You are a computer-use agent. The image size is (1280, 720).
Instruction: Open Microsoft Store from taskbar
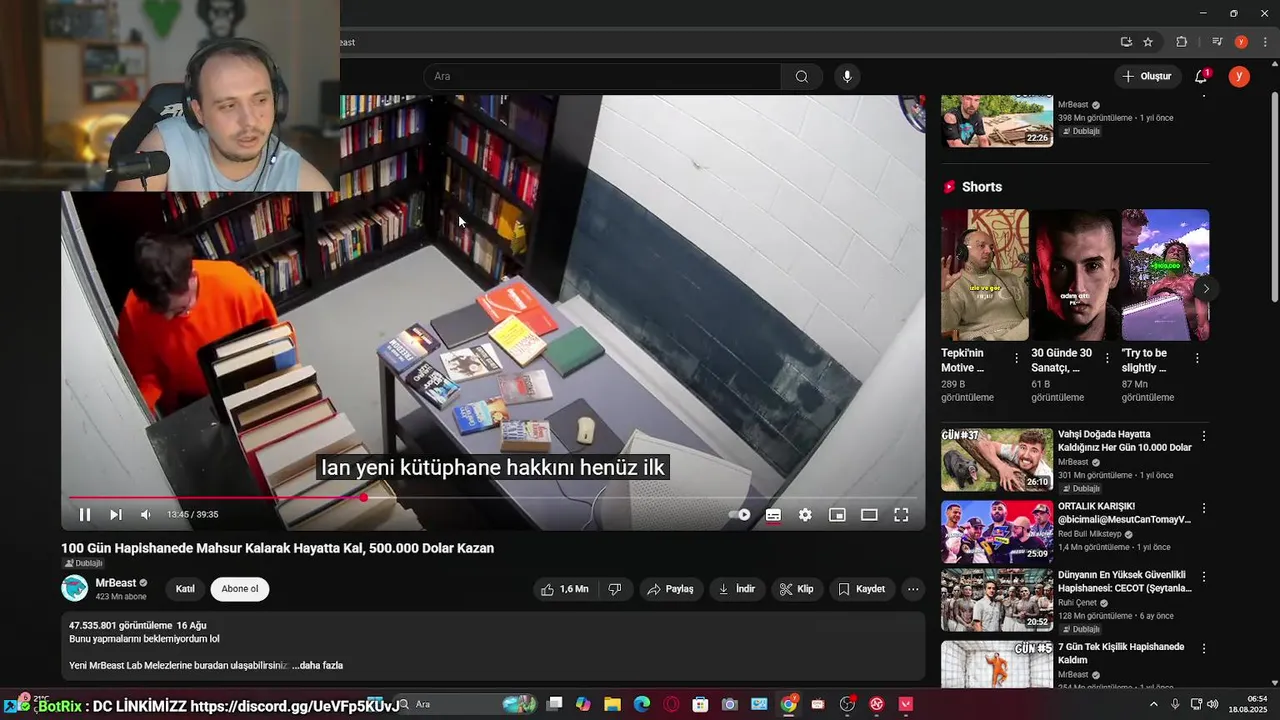[700, 704]
